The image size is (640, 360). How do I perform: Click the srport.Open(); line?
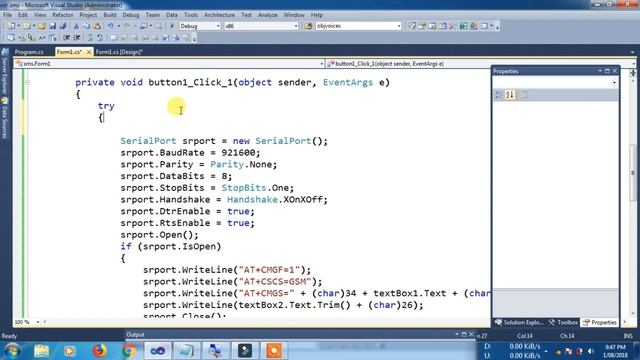[160, 235]
